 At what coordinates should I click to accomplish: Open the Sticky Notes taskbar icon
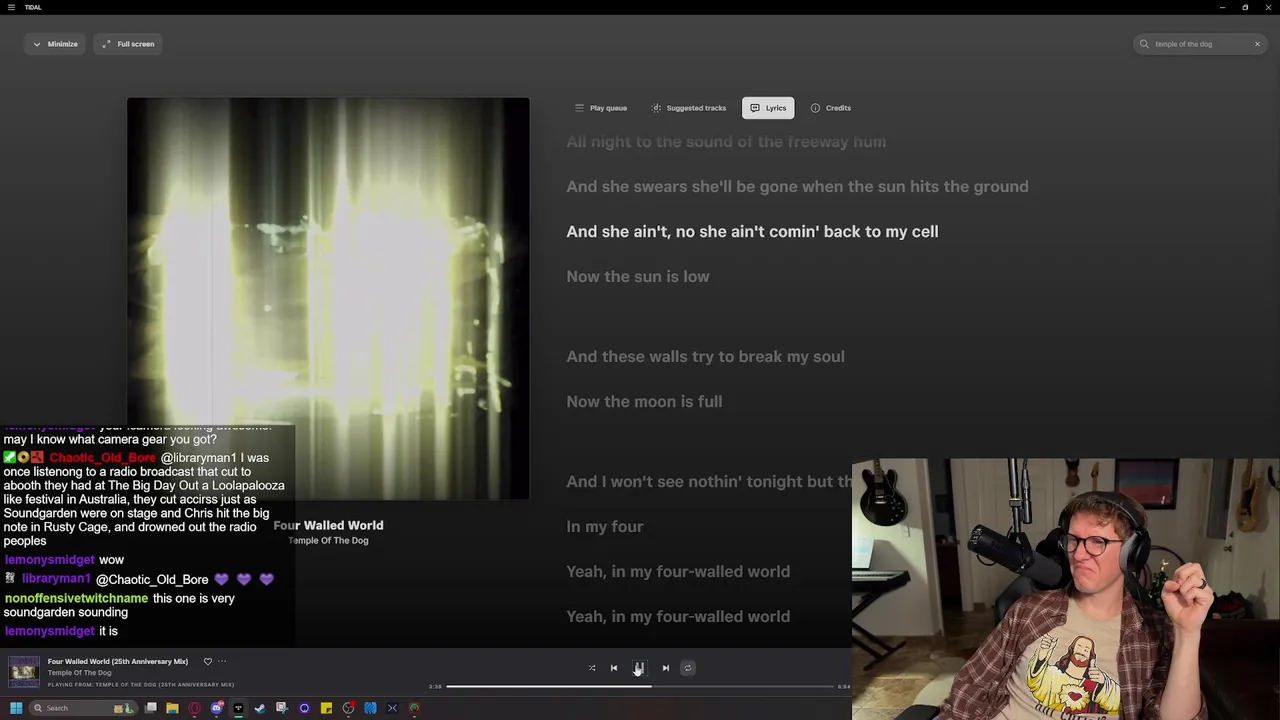pos(326,708)
